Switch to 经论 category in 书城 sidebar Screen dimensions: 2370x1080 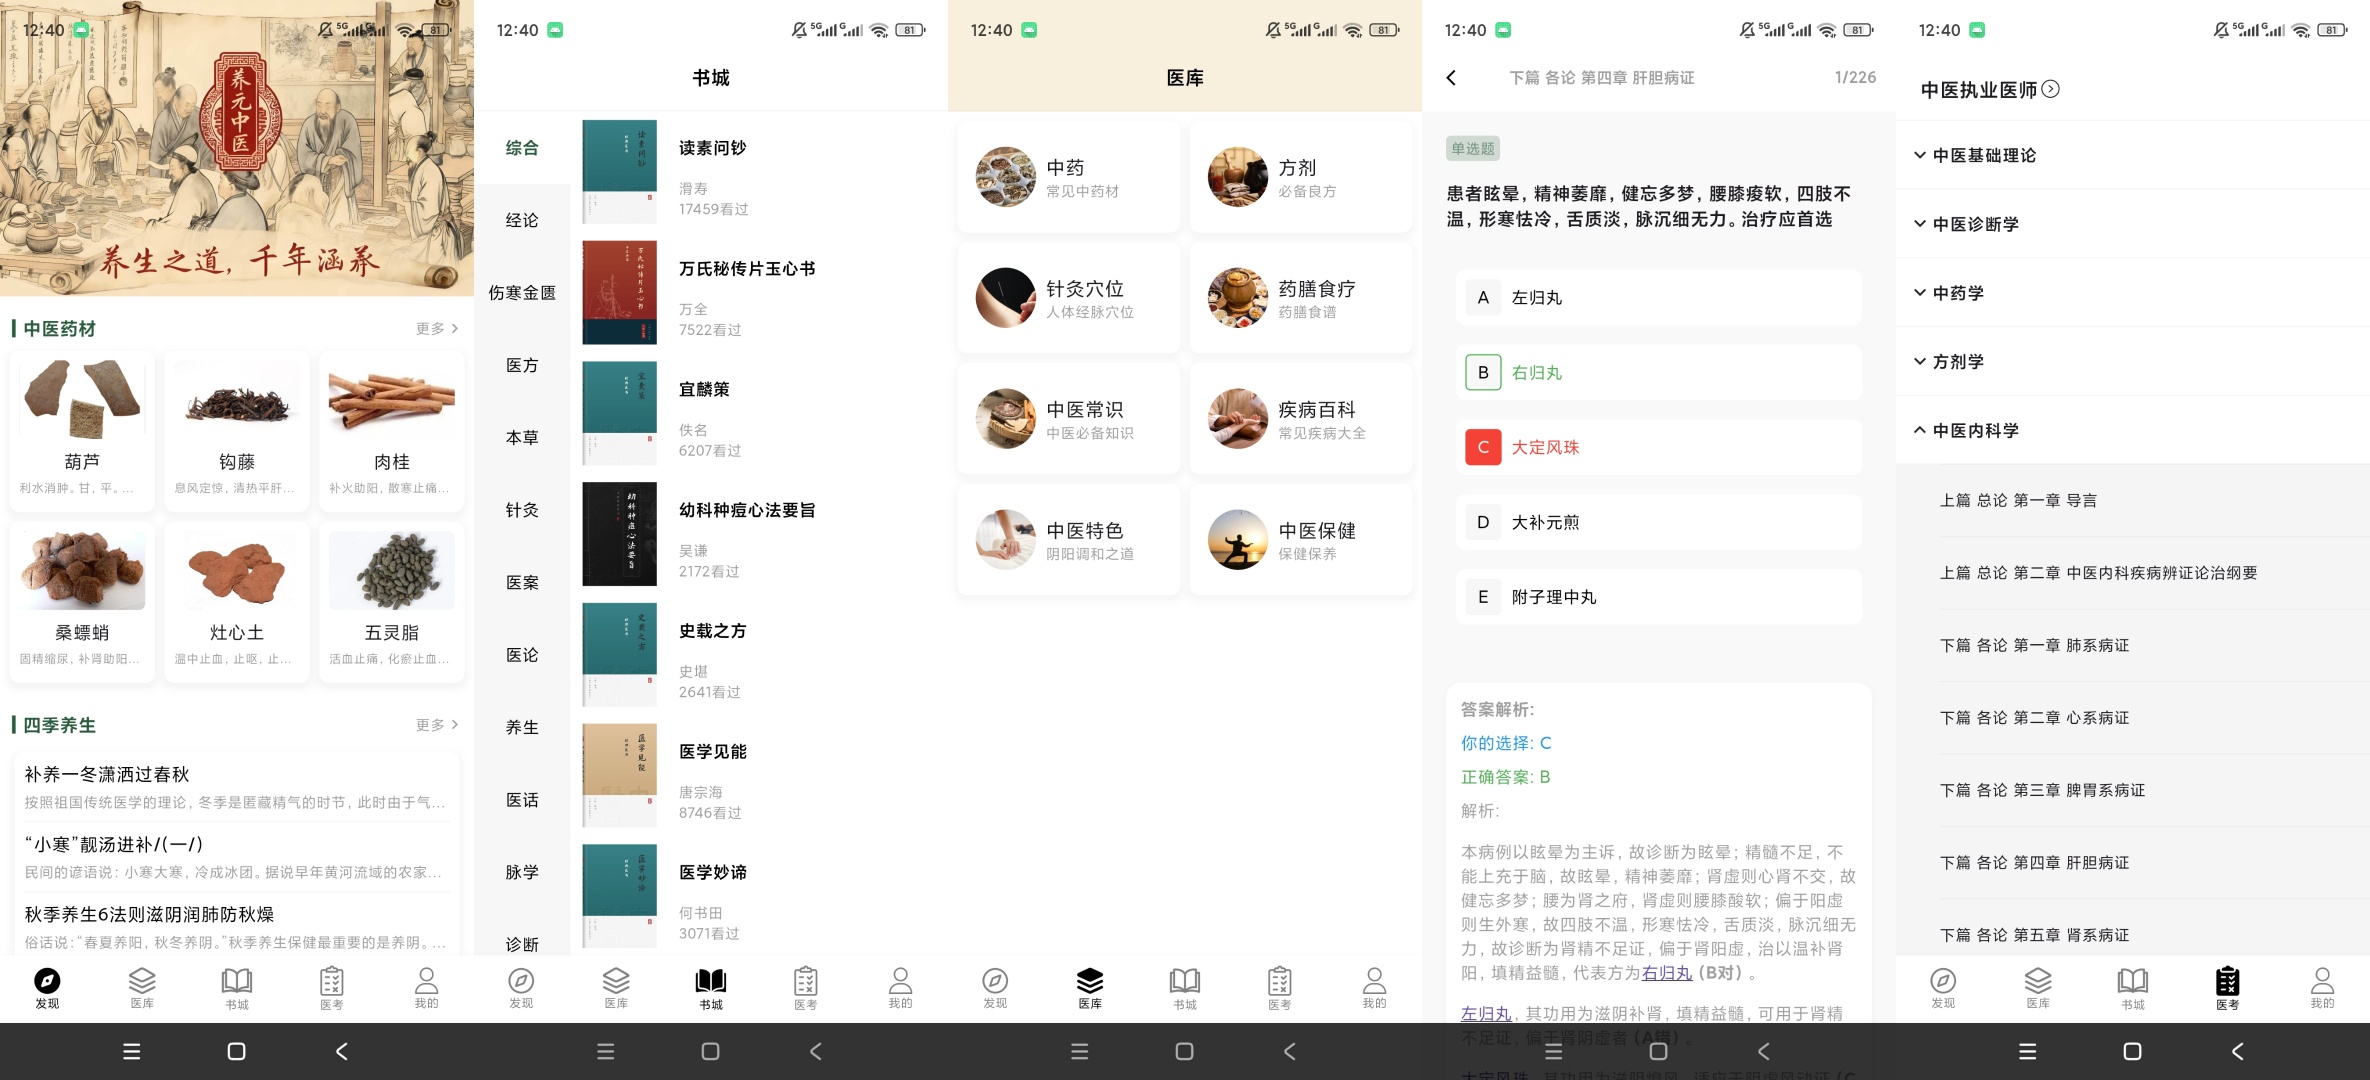pos(522,220)
